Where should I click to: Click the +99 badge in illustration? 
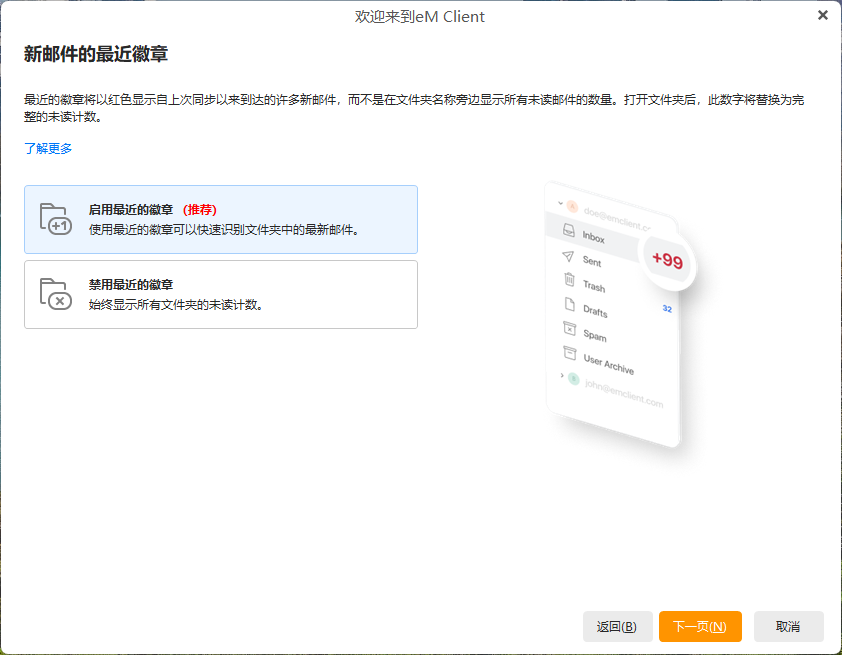667,260
